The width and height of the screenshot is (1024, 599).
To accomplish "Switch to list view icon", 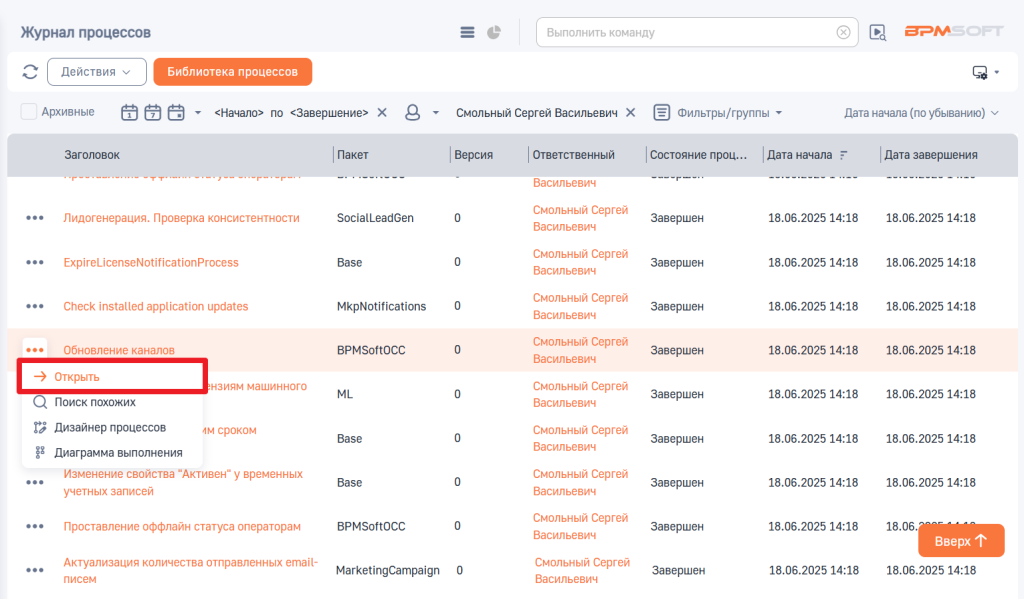I will coord(467,32).
